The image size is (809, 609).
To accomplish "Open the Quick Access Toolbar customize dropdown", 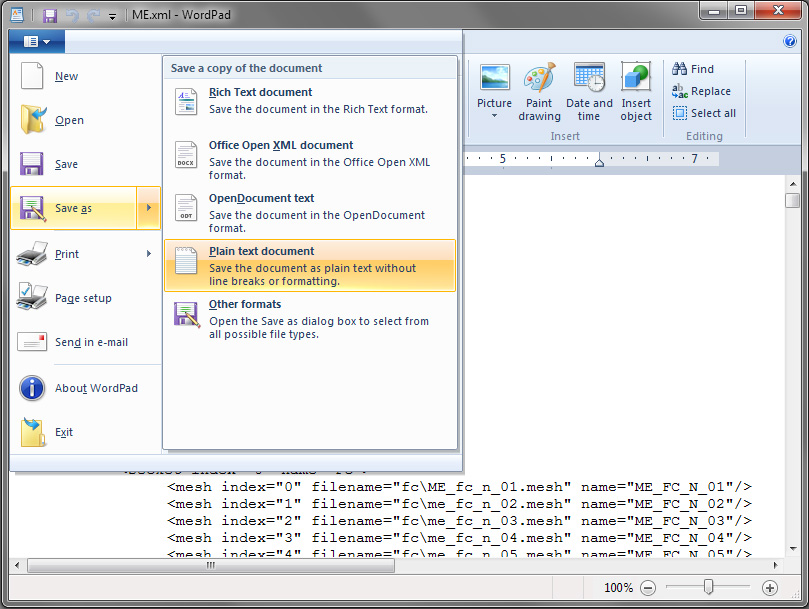I will pyautogui.click(x=112, y=16).
